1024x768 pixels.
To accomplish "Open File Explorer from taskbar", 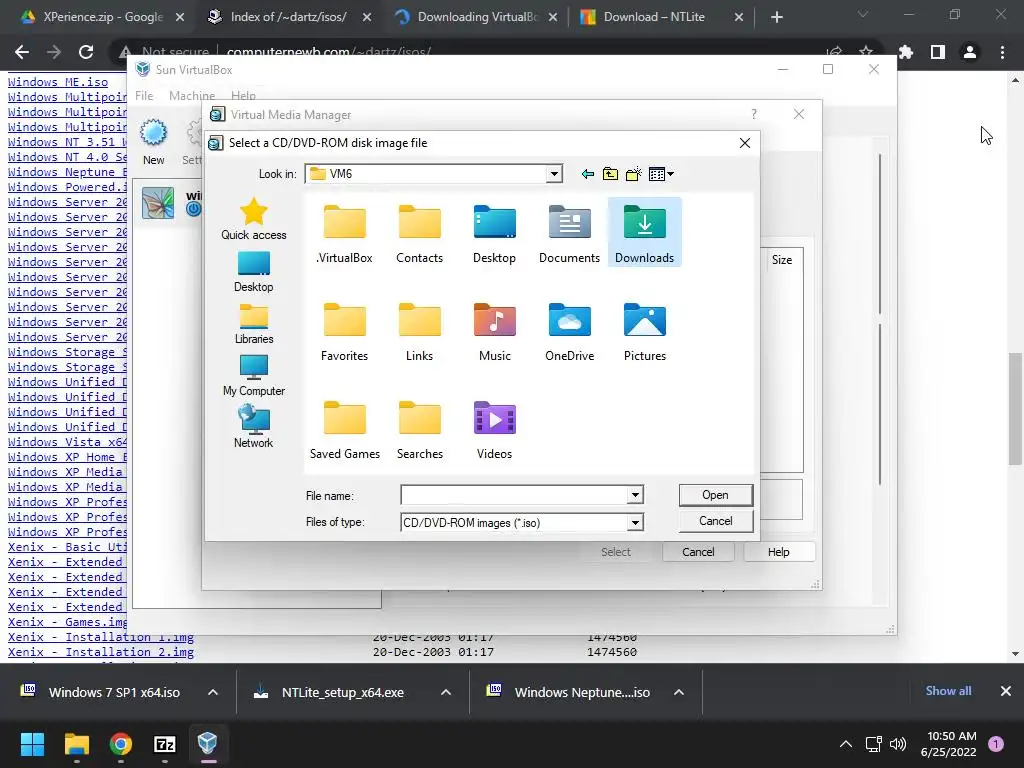I will [x=76, y=744].
